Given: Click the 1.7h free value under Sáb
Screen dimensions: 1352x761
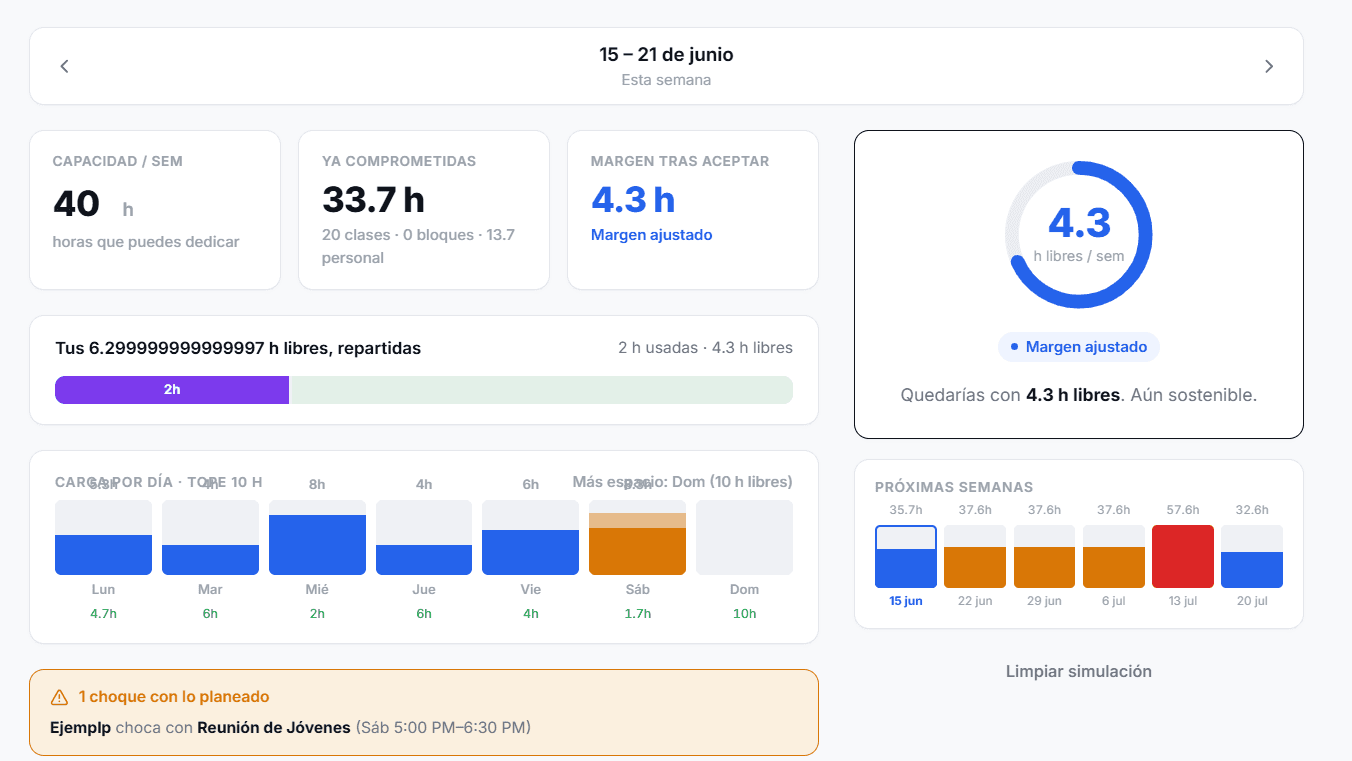Looking at the screenshot, I should point(637,614).
